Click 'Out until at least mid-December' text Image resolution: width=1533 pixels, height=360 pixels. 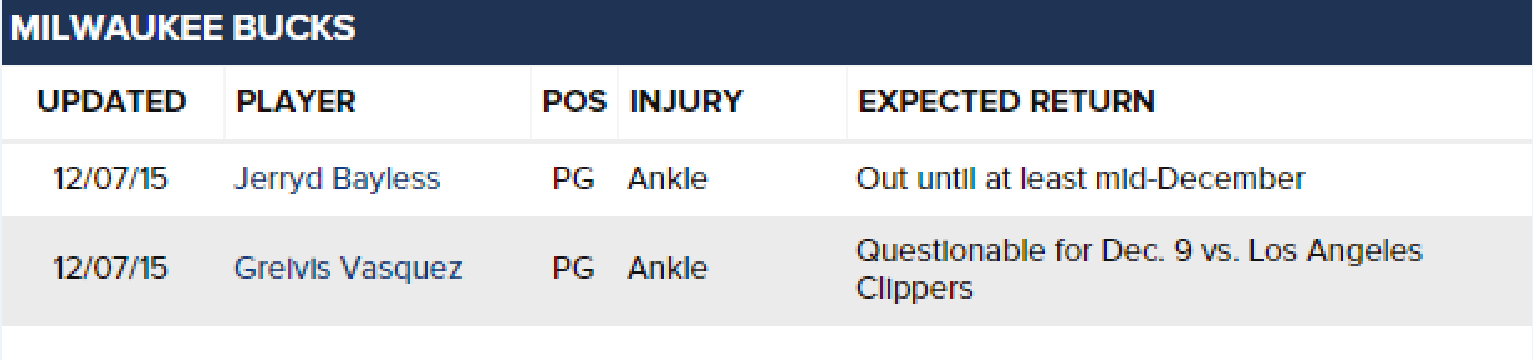tap(1081, 179)
